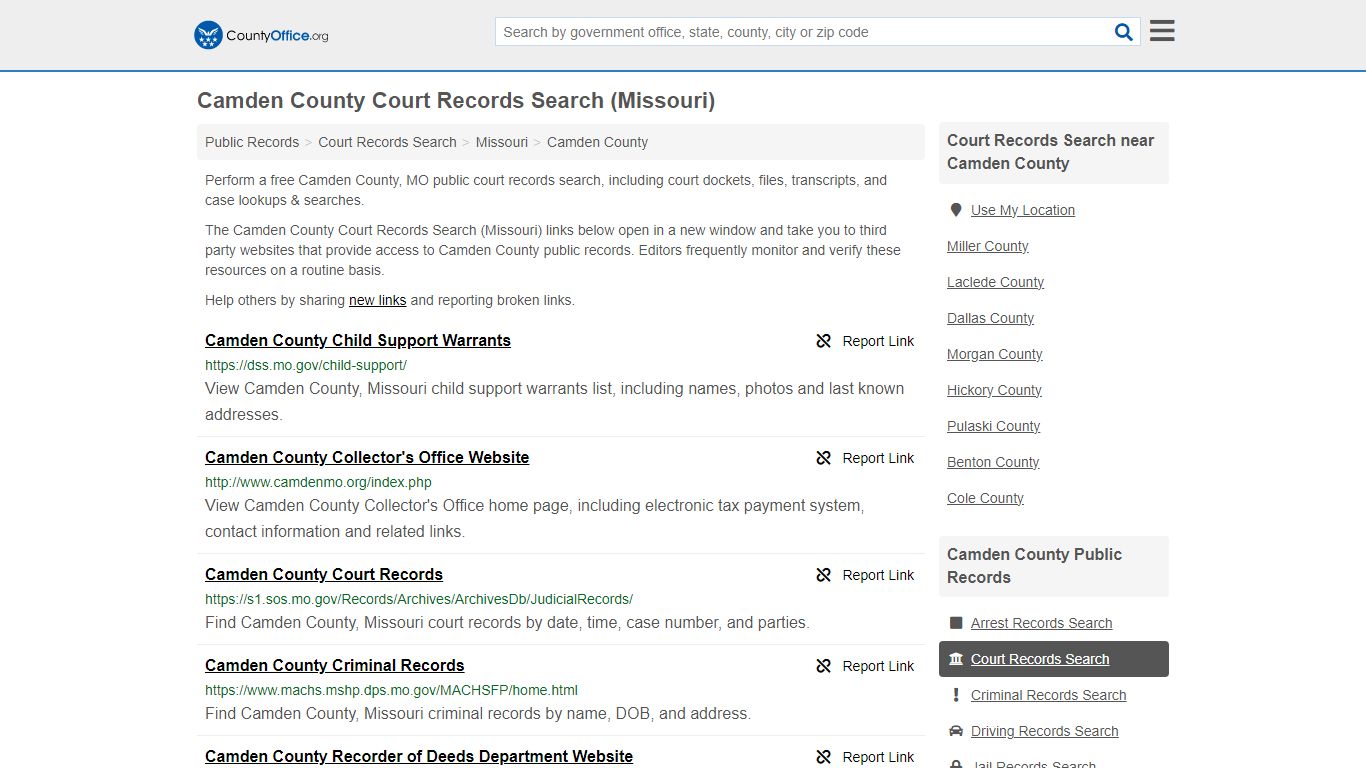
Task: Open Benton County court records
Action: coord(993,462)
